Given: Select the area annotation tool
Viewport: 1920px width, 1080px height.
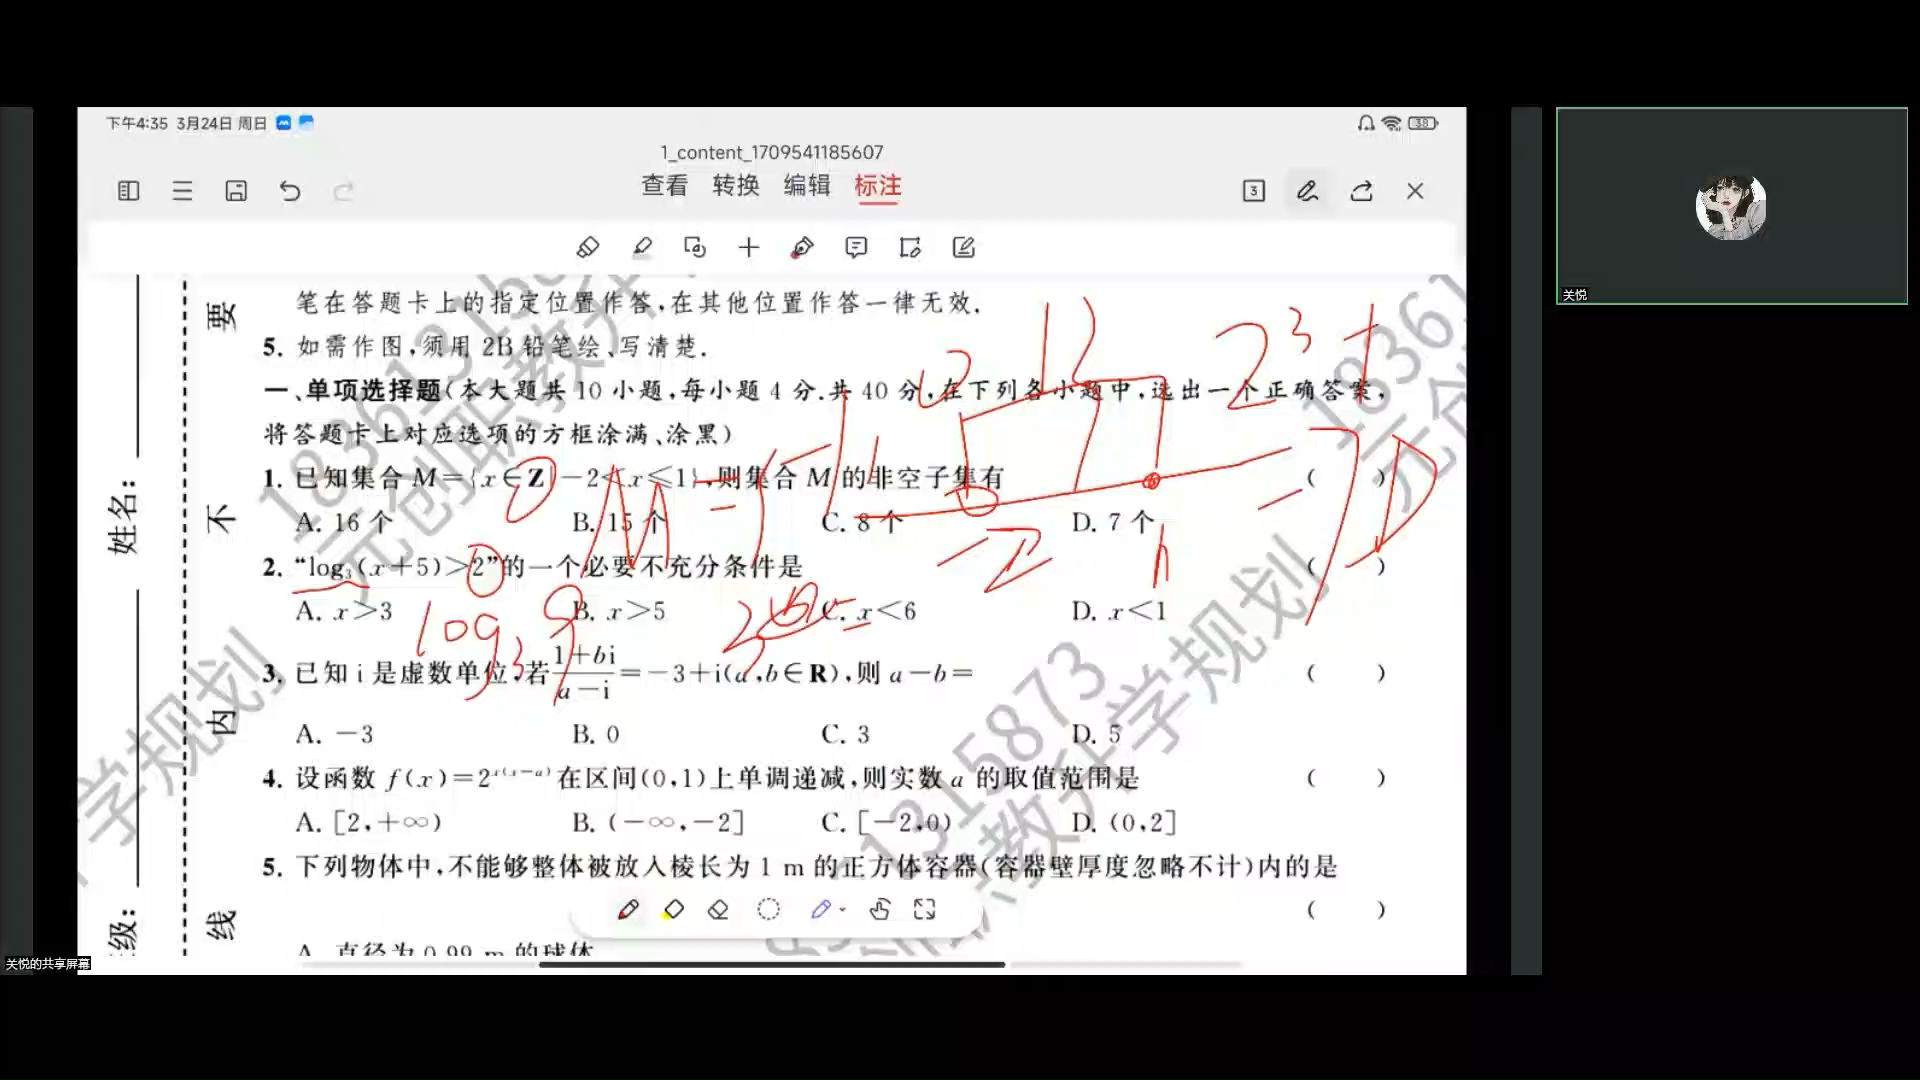Looking at the screenshot, I should click(x=910, y=247).
